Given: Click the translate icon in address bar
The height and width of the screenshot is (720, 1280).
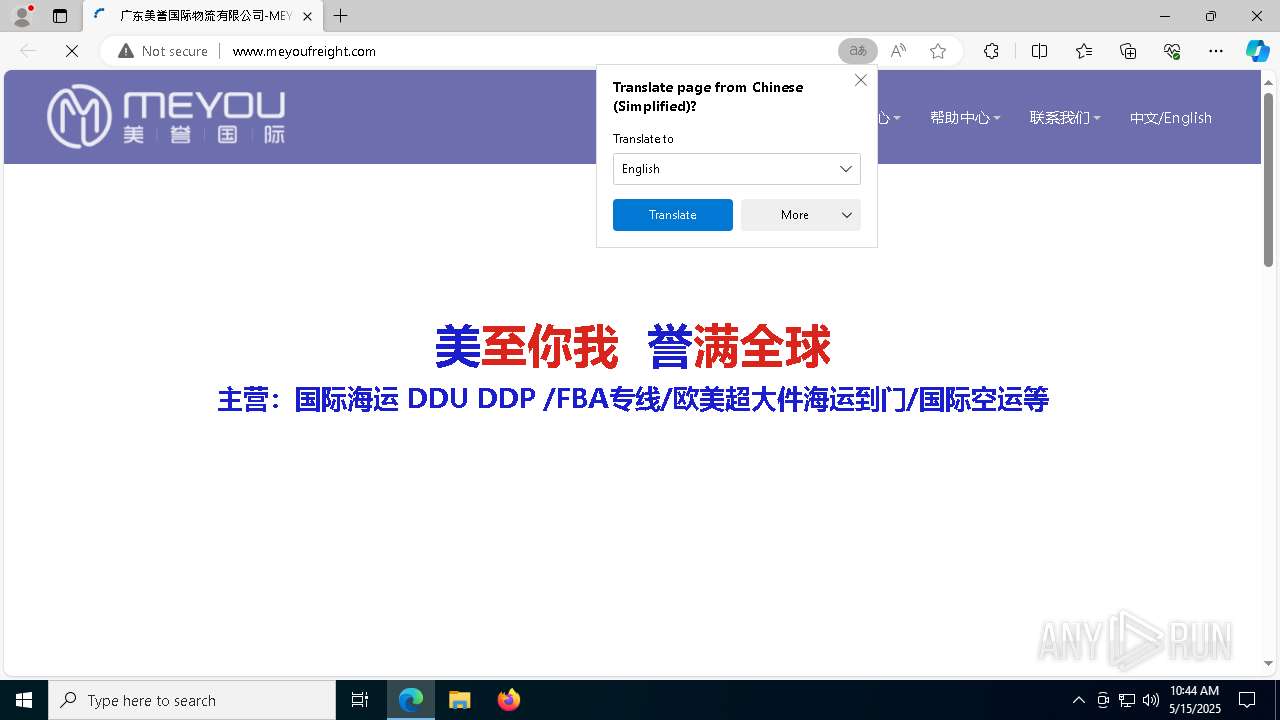Looking at the screenshot, I should 858,51.
